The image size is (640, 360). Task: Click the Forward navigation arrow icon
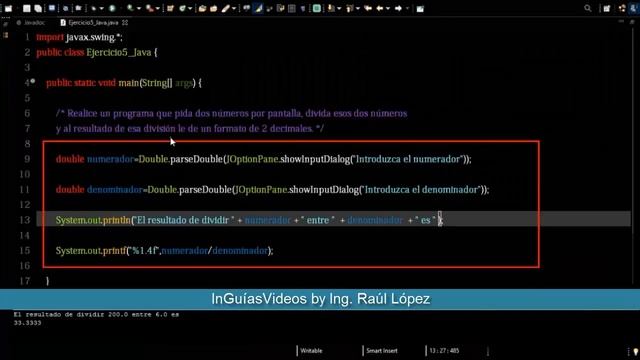click(398, 8)
